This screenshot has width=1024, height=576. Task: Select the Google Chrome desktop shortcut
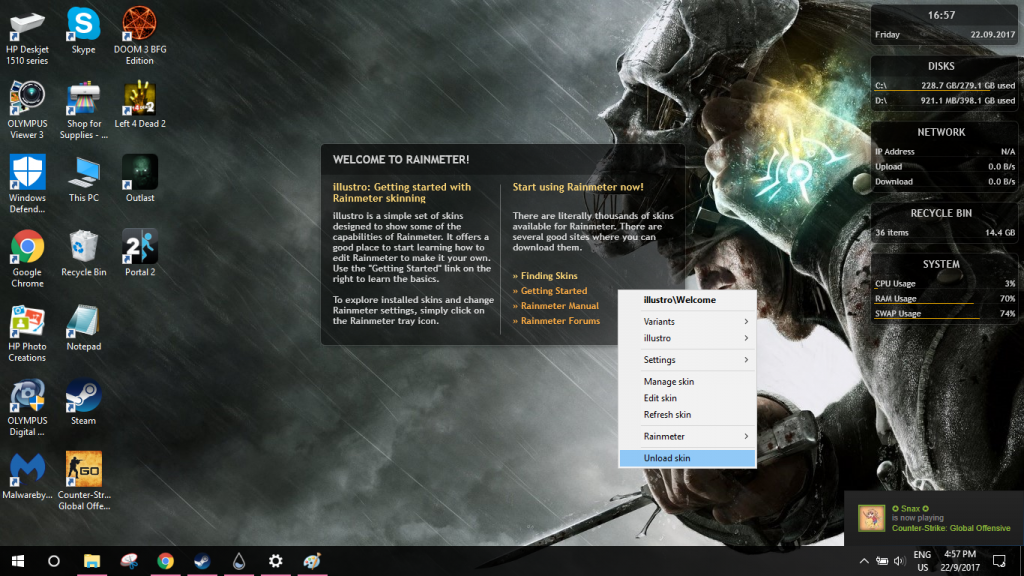click(27, 259)
